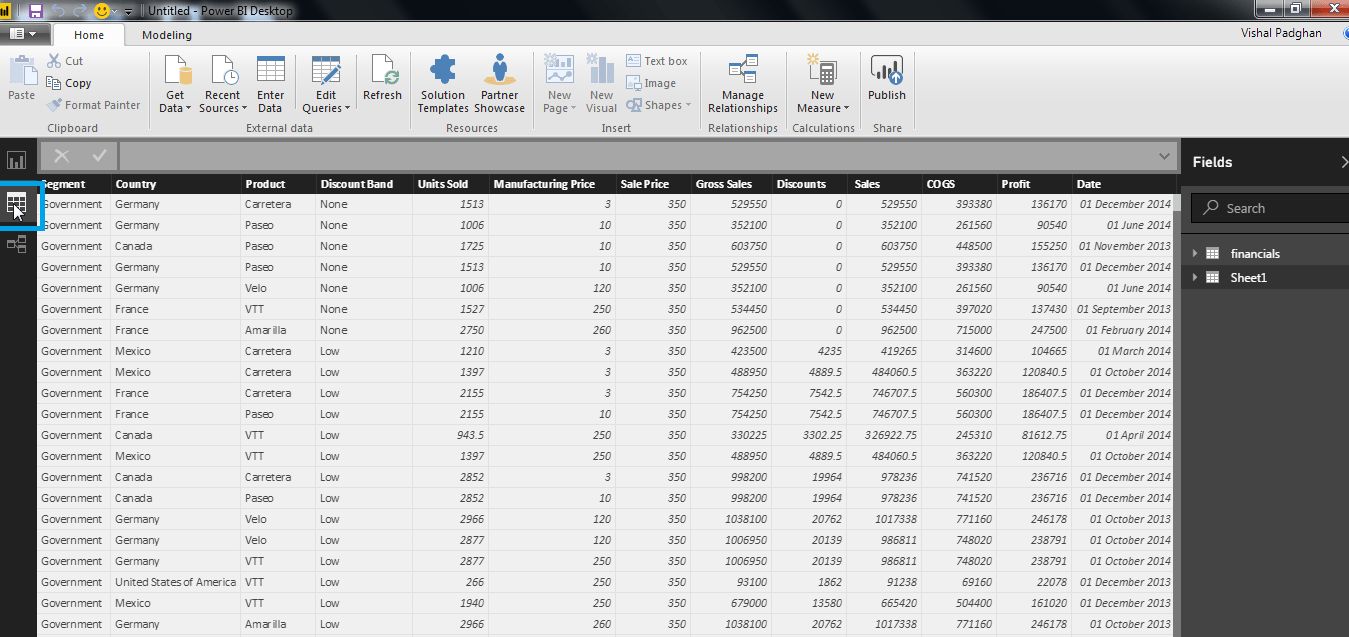Expand the Sheet1 table in Fields
Viewport: 1349px width, 637px height.
pos(1195,278)
